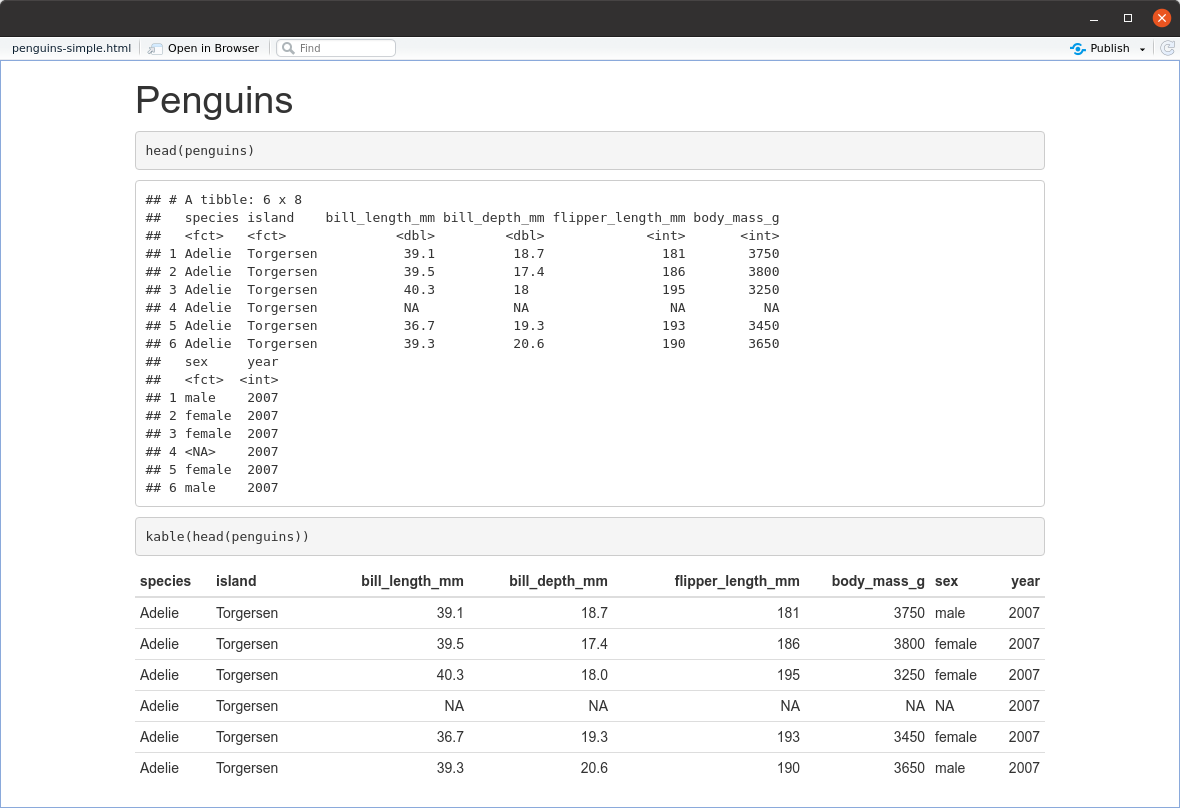This screenshot has height=808, width=1180.
Task: Click the Penguins page heading
Action: 214,100
